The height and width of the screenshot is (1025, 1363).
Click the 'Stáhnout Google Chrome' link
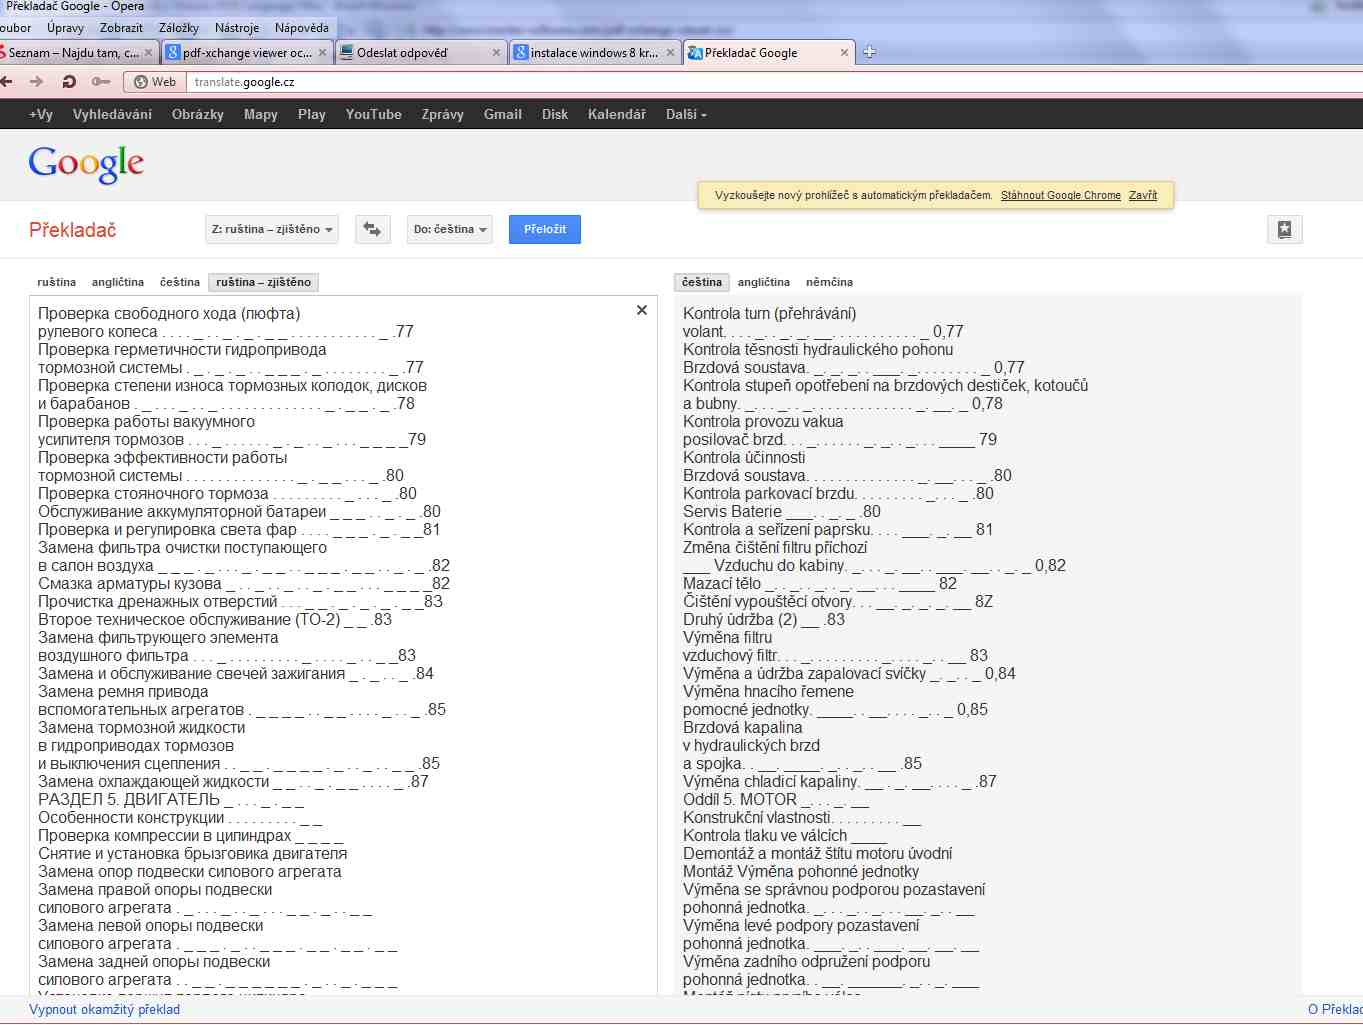(x=1061, y=195)
